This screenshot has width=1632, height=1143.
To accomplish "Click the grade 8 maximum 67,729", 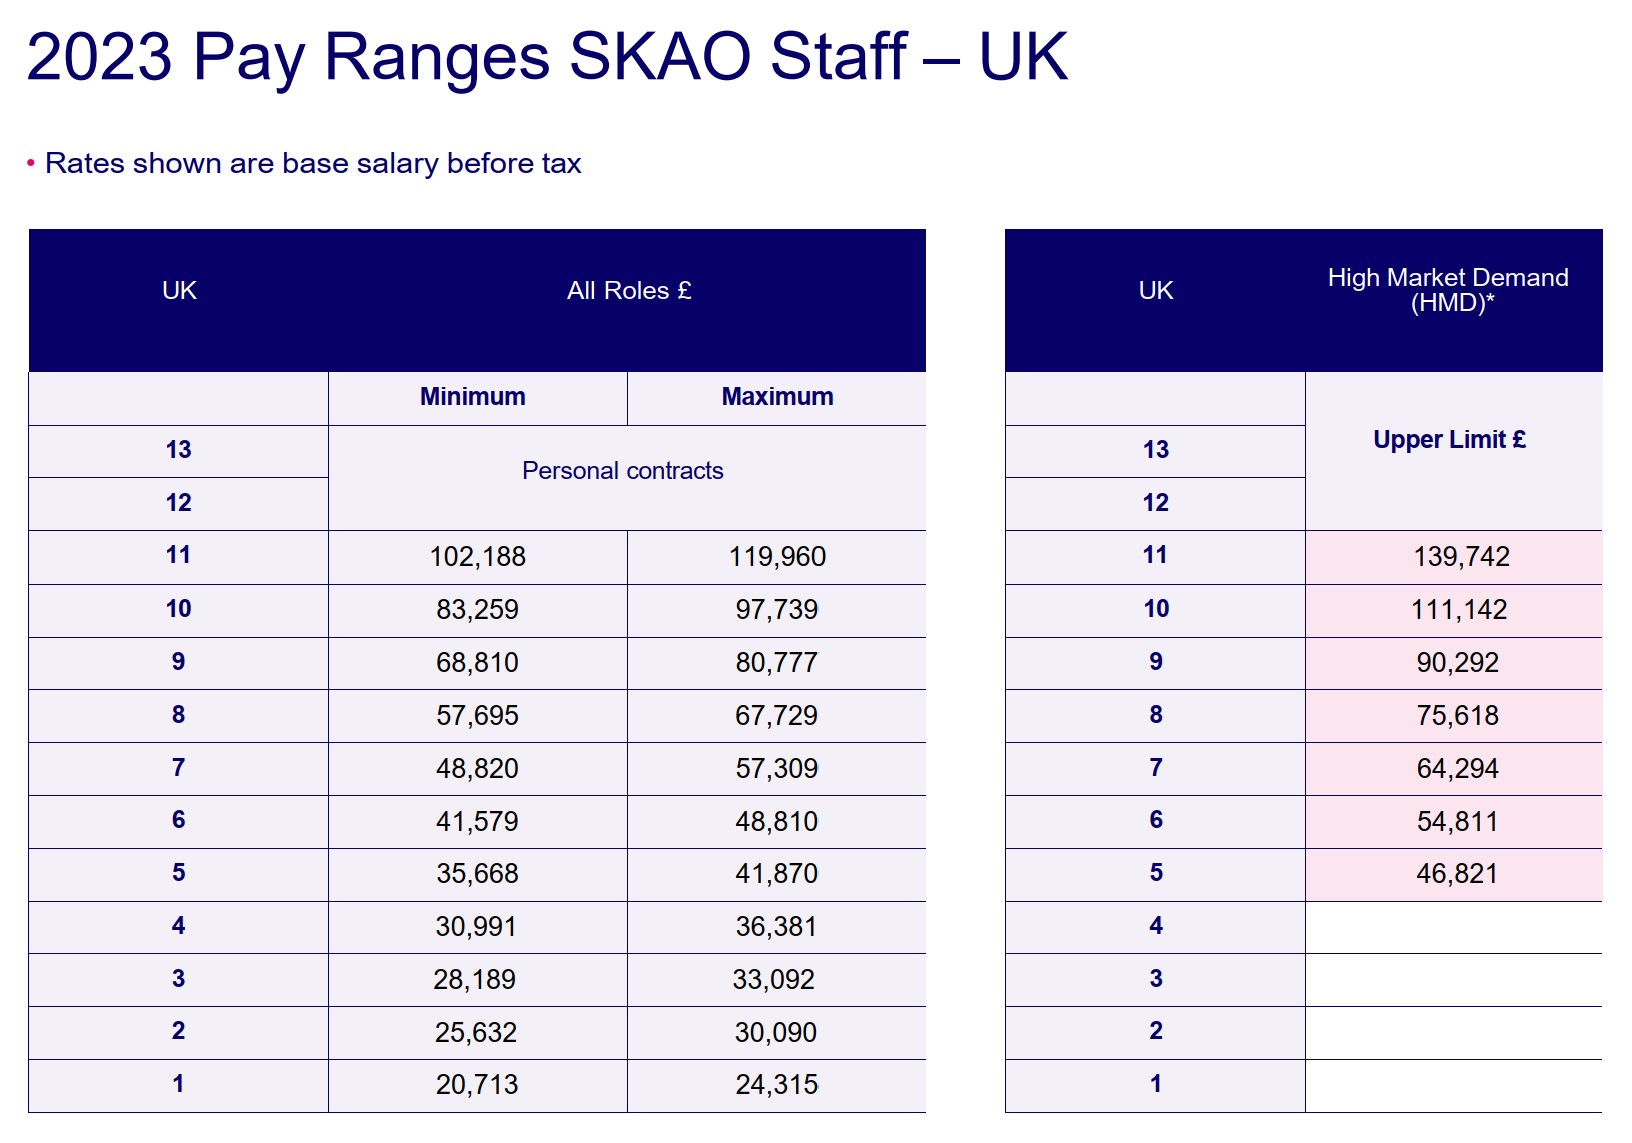I will click(x=776, y=716).
